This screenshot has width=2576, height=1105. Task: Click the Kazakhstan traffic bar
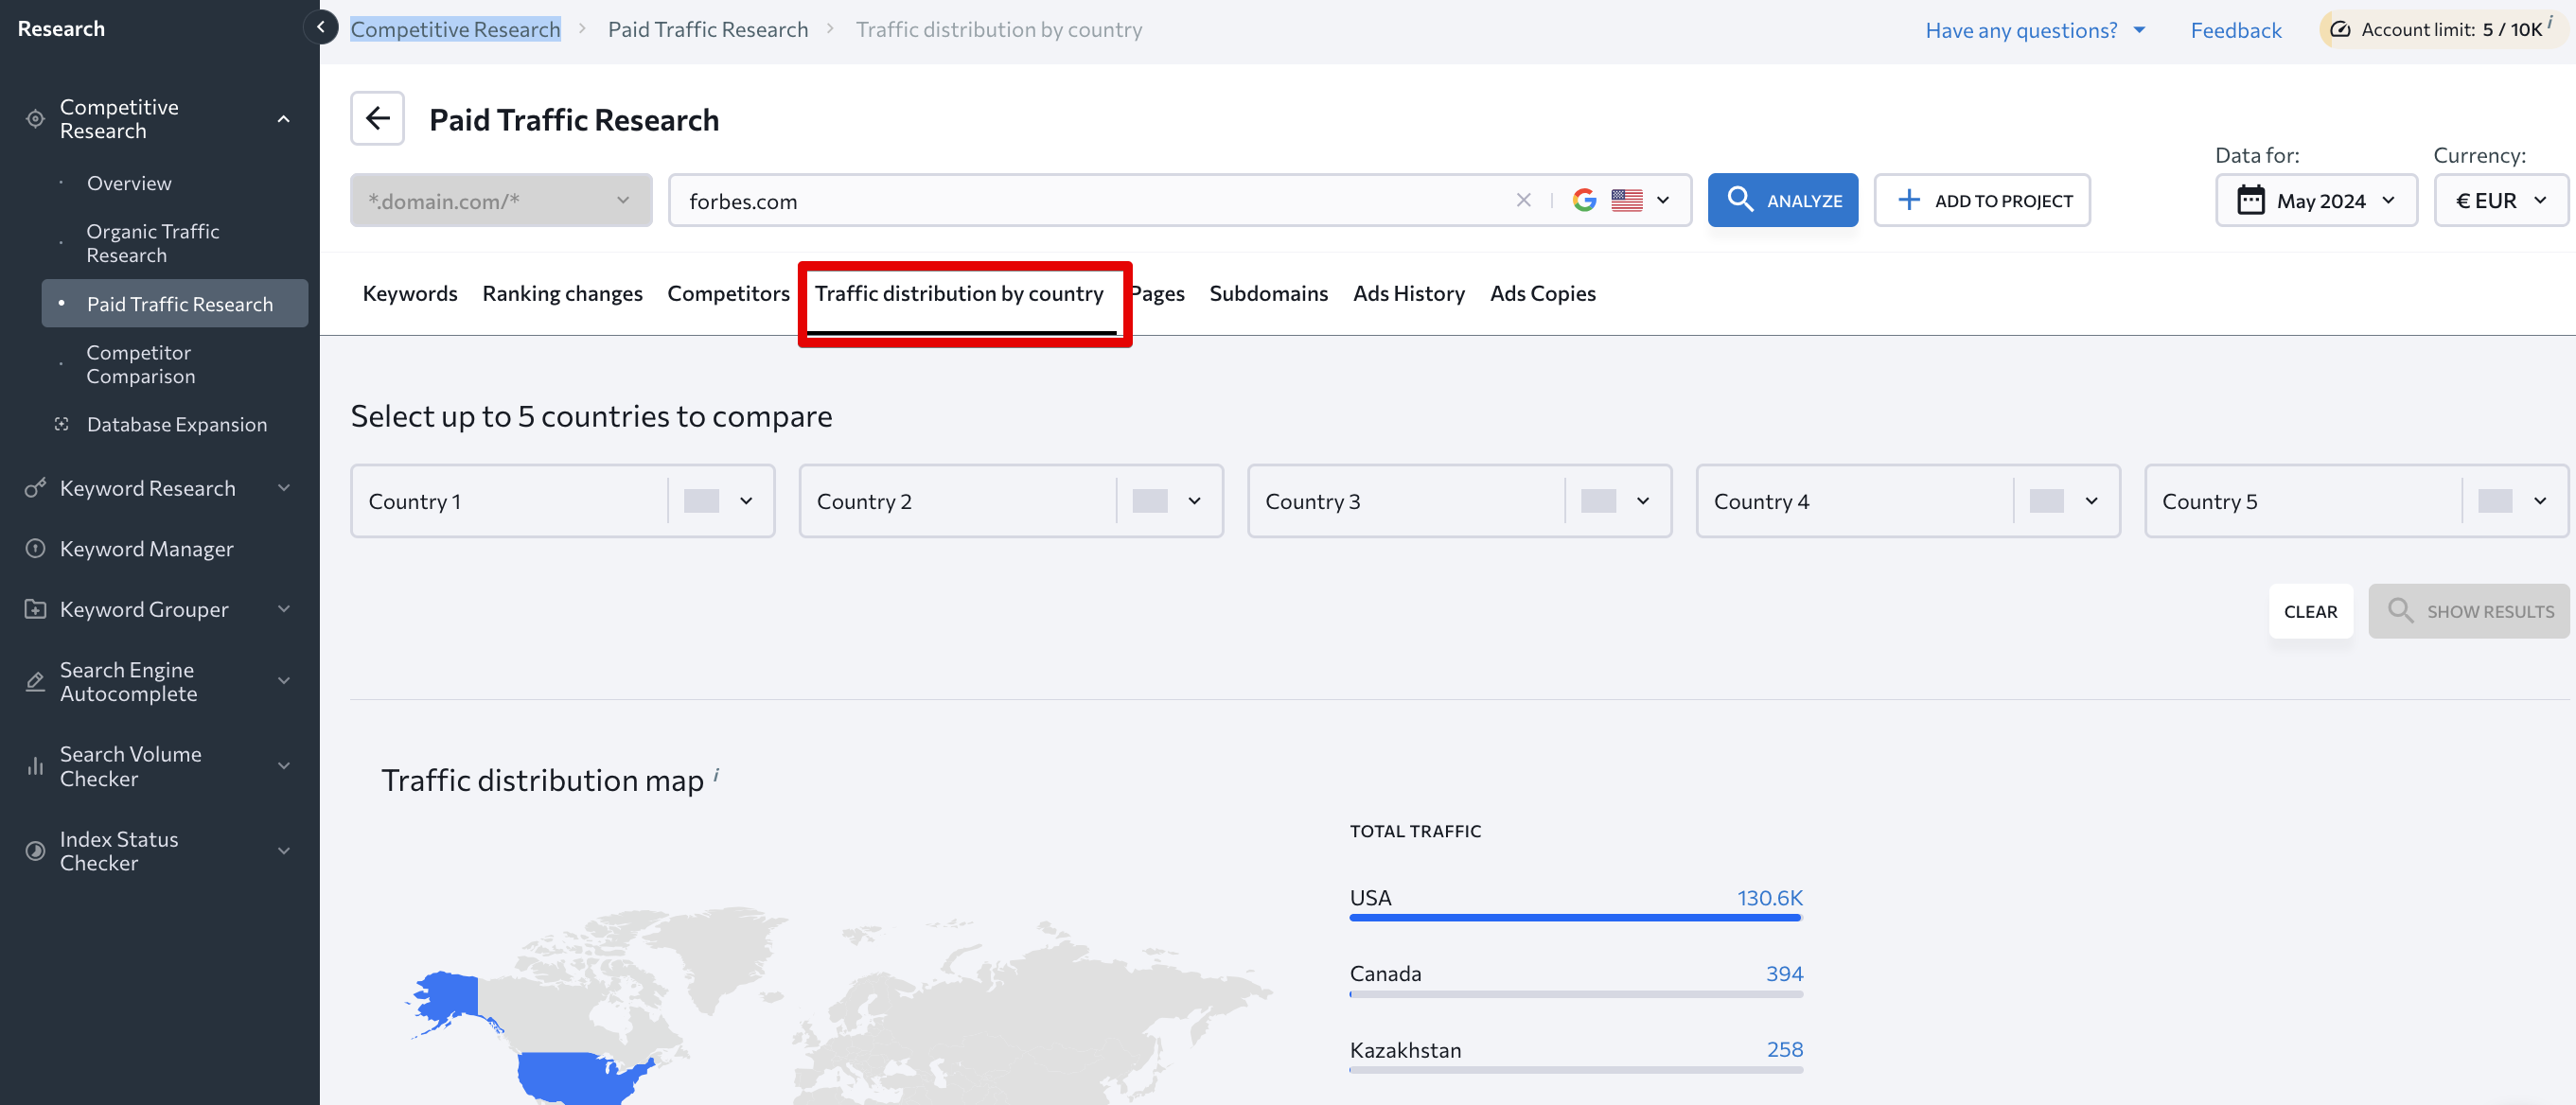click(1575, 1069)
